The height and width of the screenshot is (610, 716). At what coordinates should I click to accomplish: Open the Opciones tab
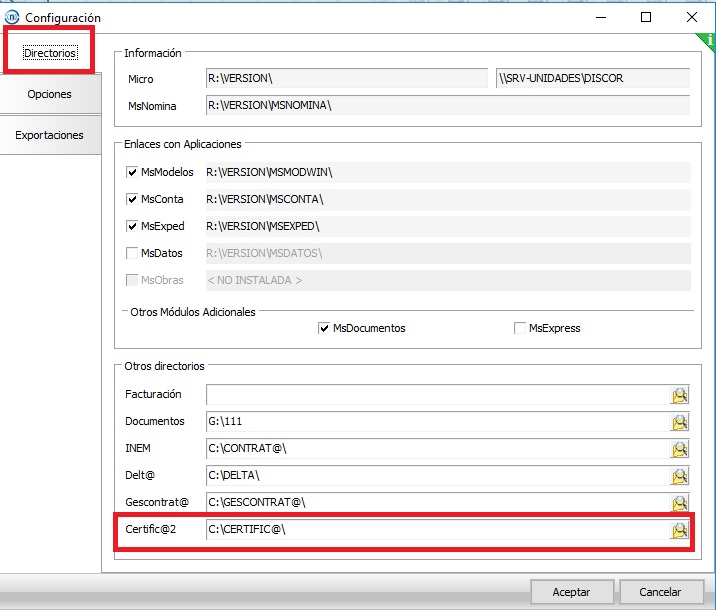(x=50, y=94)
